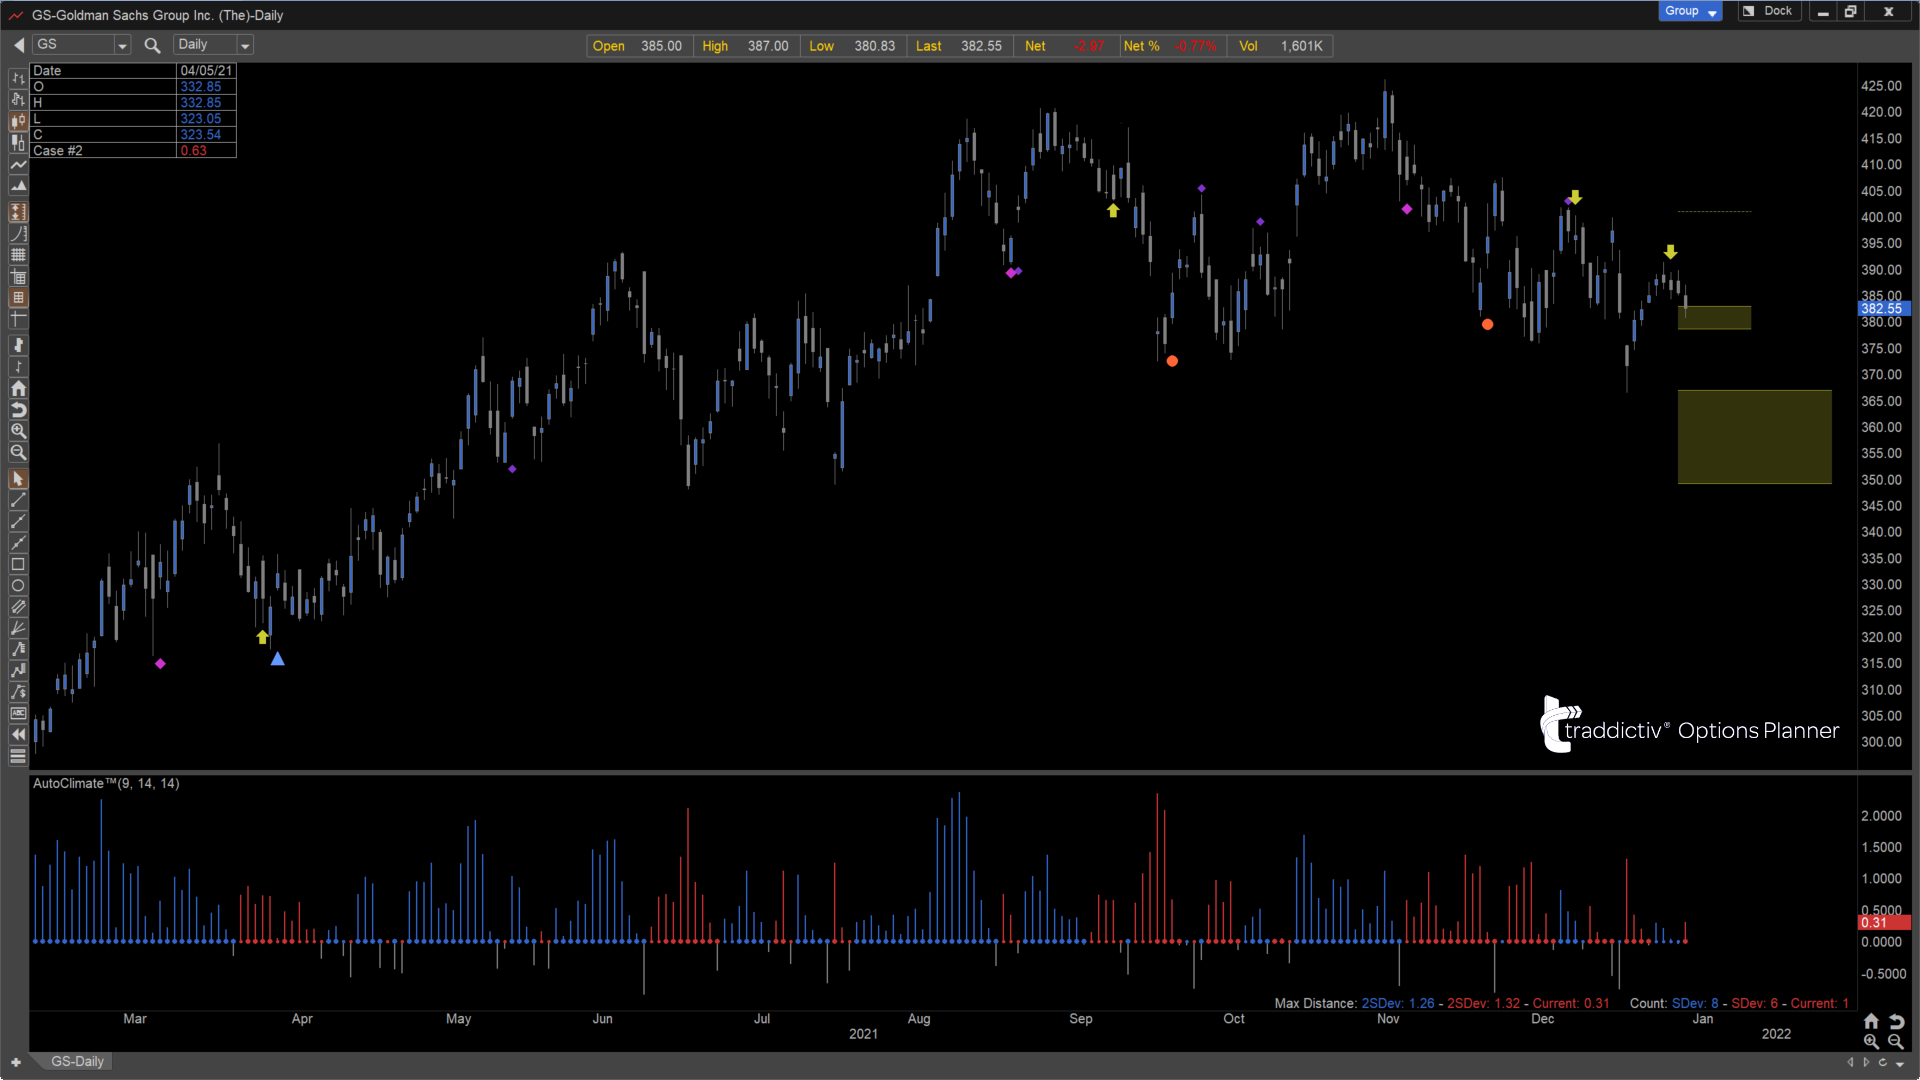
Task: Click the Dock button
Action: coord(1768,11)
